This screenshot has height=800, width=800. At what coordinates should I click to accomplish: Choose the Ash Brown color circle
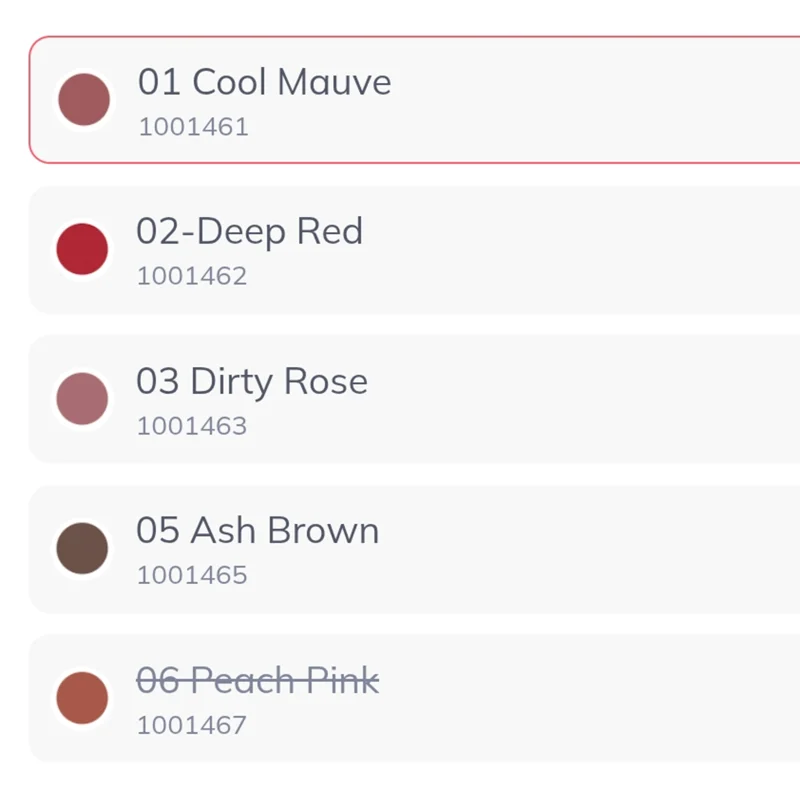[83, 549]
